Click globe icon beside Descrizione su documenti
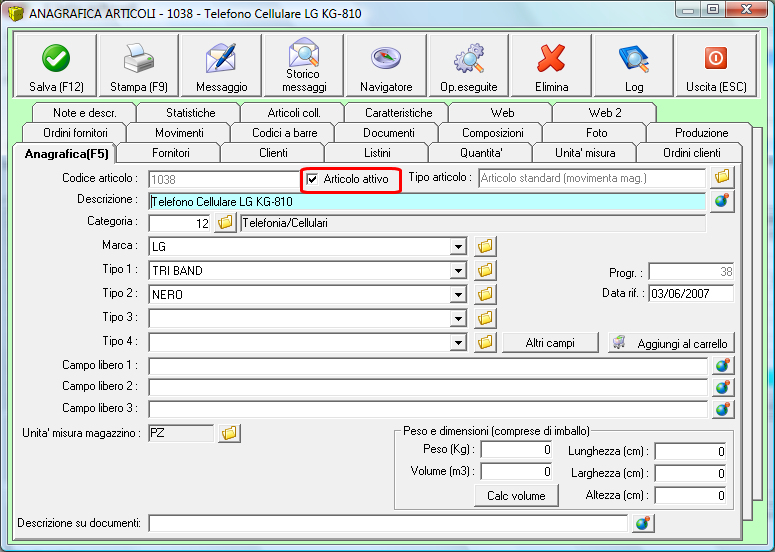 pyautogui.click(x=643, y=523)
